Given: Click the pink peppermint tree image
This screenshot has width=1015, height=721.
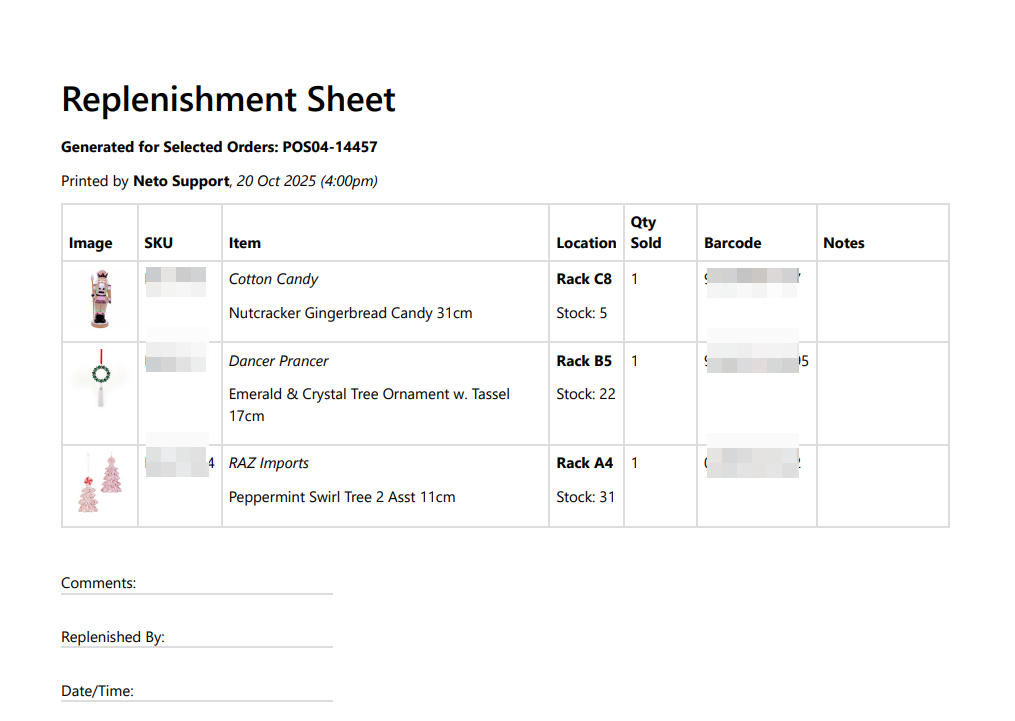Looking at the screenshot, I should (x=99, y=483).
